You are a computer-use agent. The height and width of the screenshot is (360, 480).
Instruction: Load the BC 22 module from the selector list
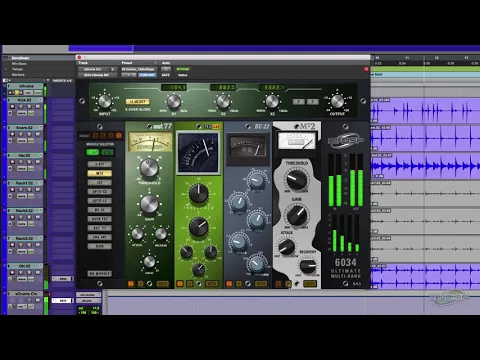click(99, 210)
